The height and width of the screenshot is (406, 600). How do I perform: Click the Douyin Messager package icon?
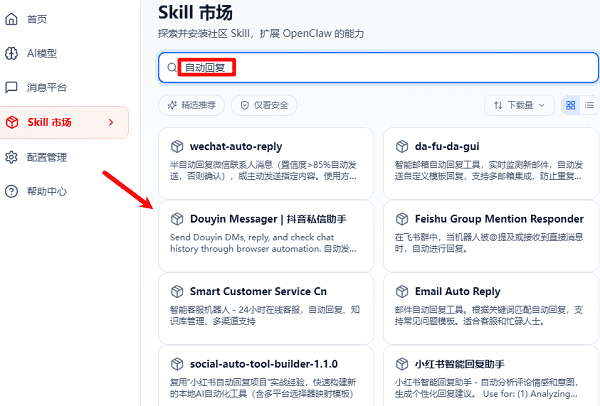pos(178,218)
